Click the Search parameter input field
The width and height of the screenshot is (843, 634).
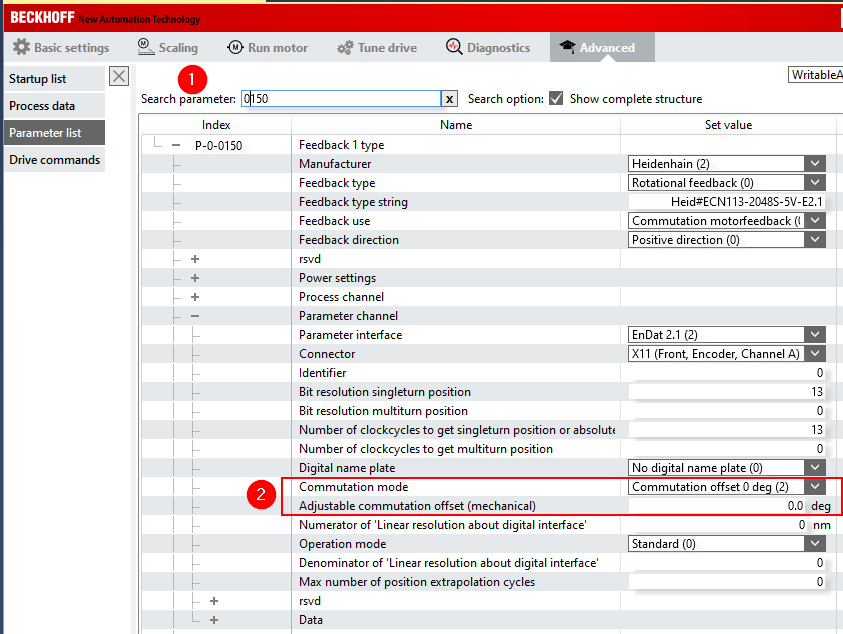point(340,99)
